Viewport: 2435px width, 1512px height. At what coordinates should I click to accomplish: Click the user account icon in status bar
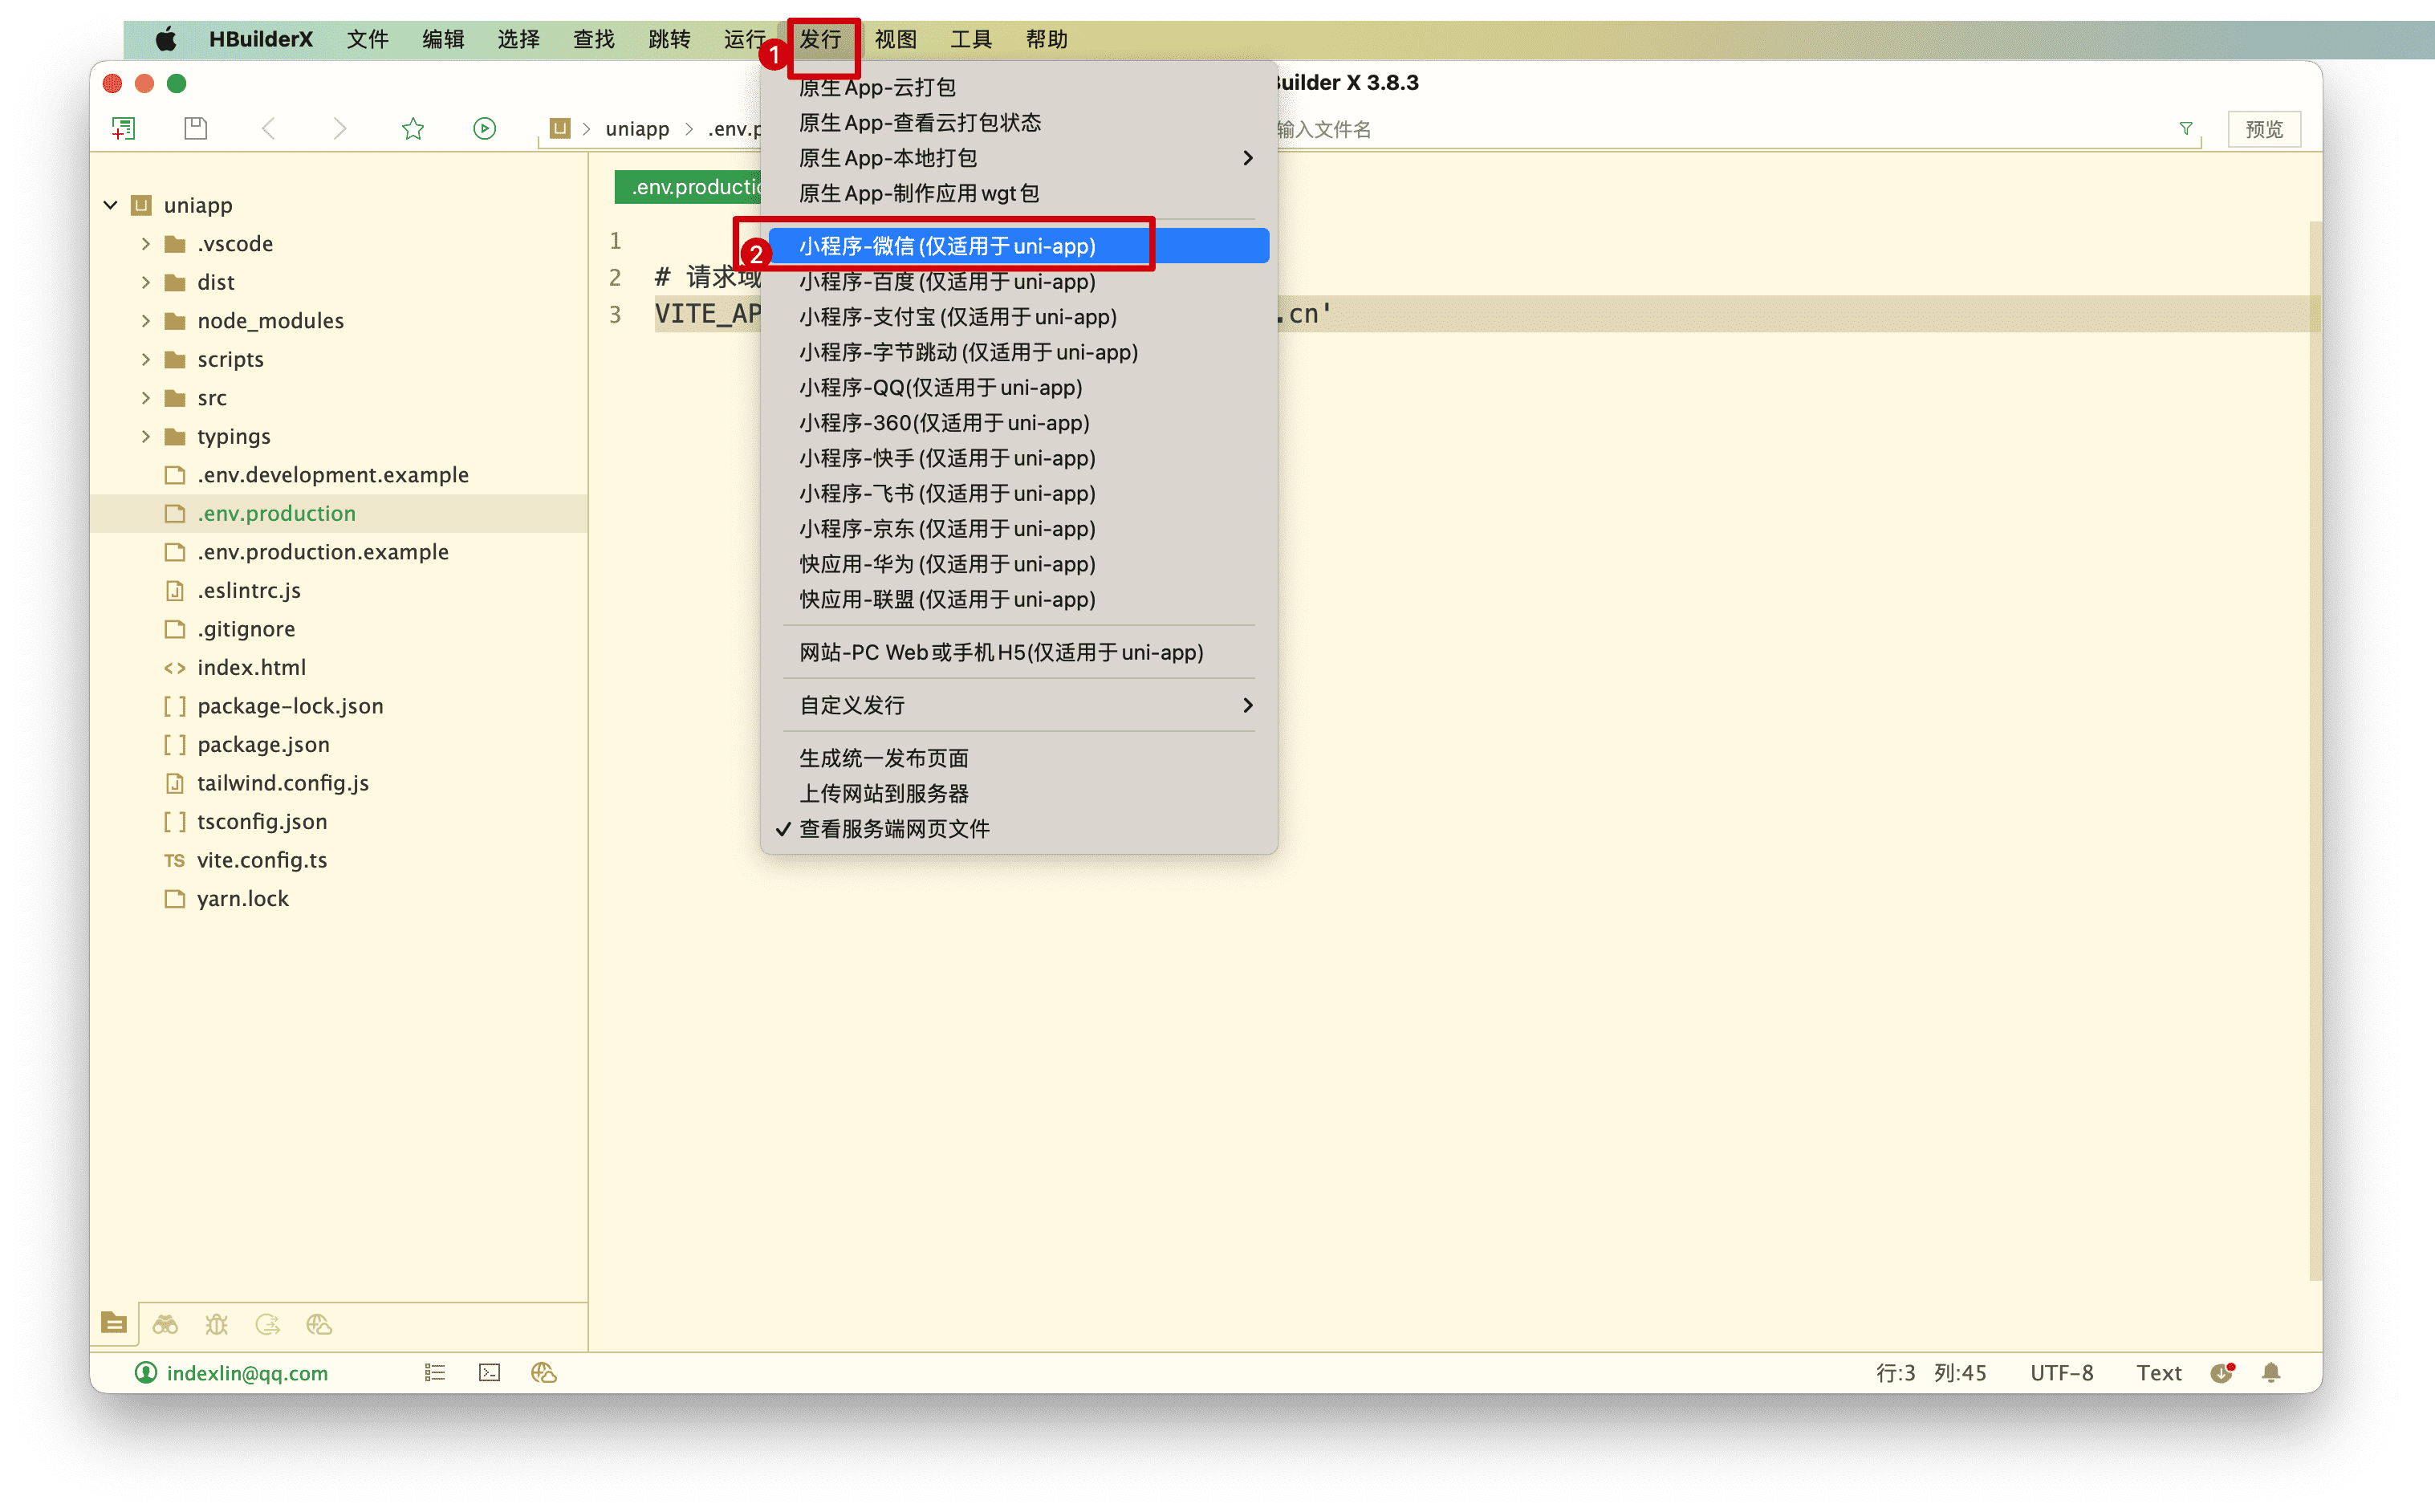click(x=146, y=1372)
